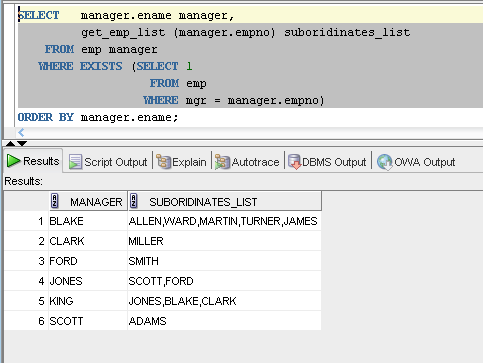Image resolution: width=483 pixels, height=363 pixels.
Task: Click the ORDER BY keyword in editor
Action: pyautogui.click(x=46, y=117)
